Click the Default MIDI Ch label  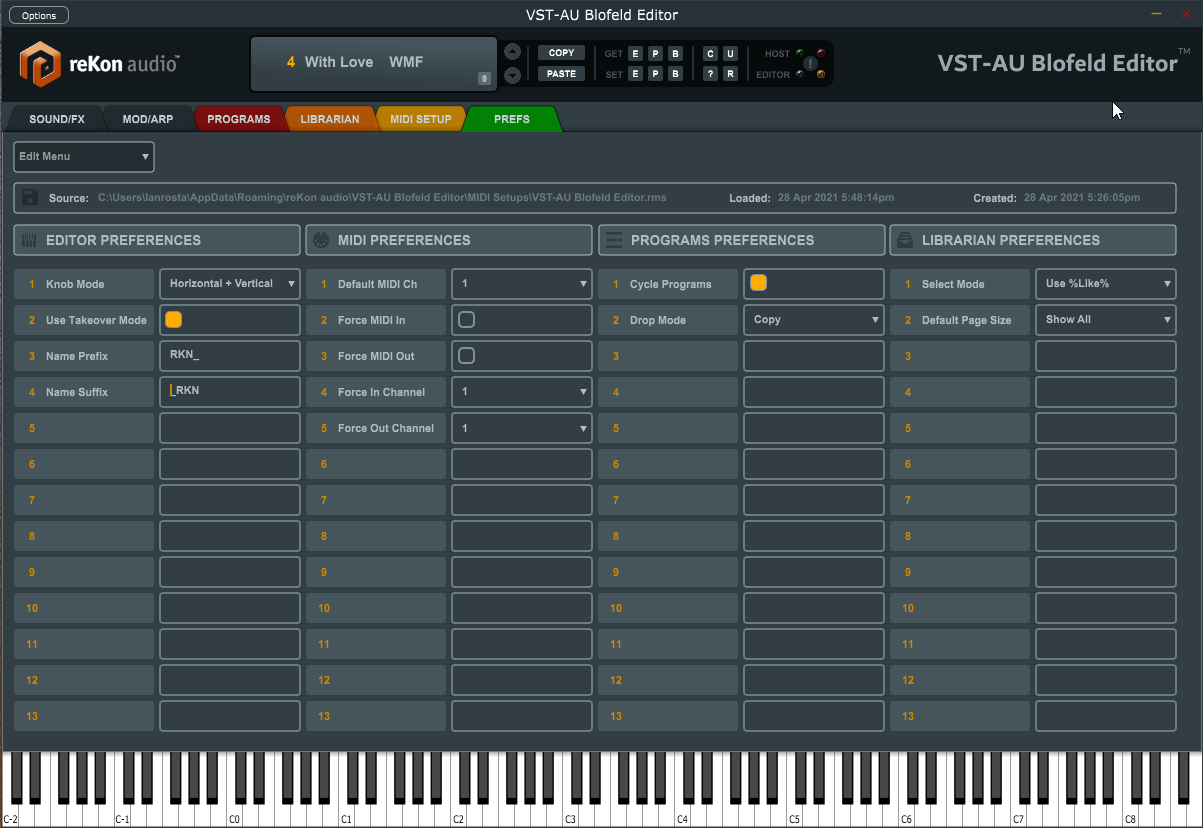377,284
